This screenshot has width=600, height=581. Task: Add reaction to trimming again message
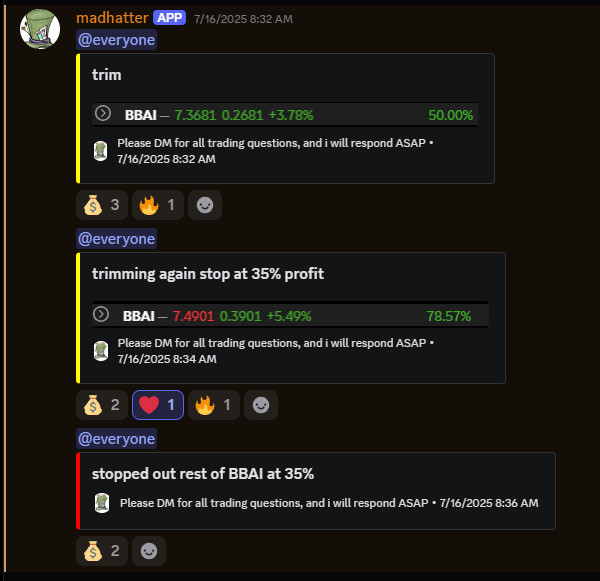tap(261, 405)
